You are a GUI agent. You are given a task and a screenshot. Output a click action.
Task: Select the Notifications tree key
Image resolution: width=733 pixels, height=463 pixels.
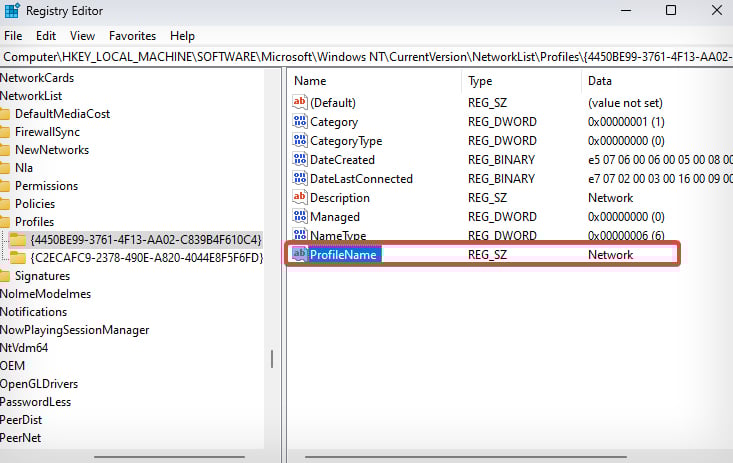[33, 312]
